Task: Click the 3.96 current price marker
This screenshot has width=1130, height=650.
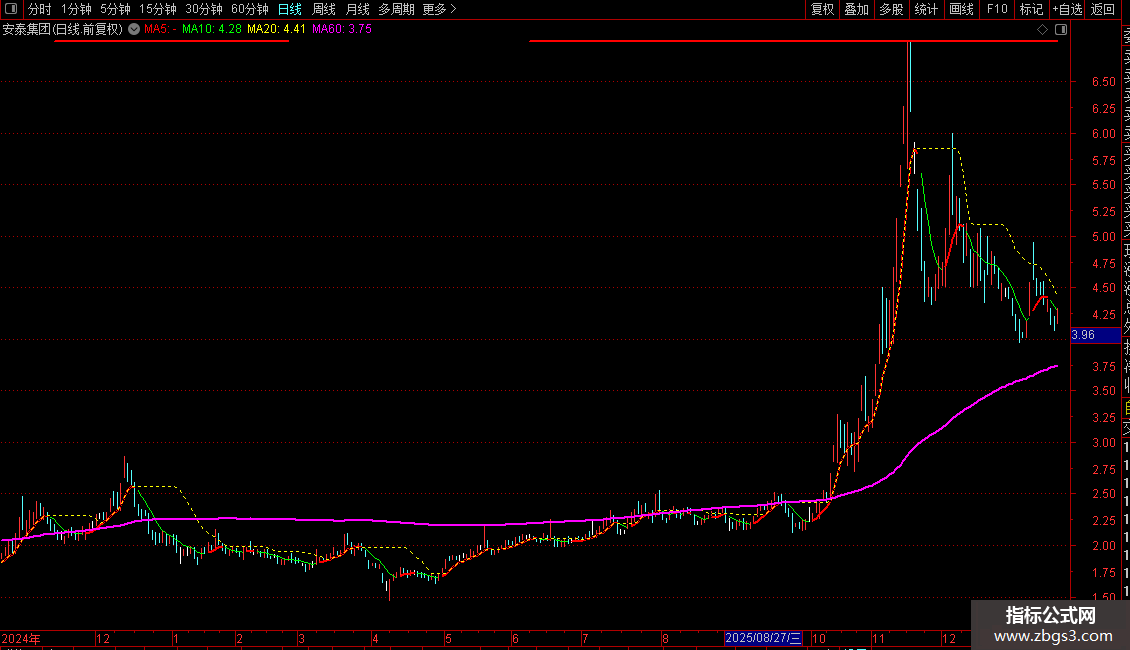Action: coord(1095,335)
